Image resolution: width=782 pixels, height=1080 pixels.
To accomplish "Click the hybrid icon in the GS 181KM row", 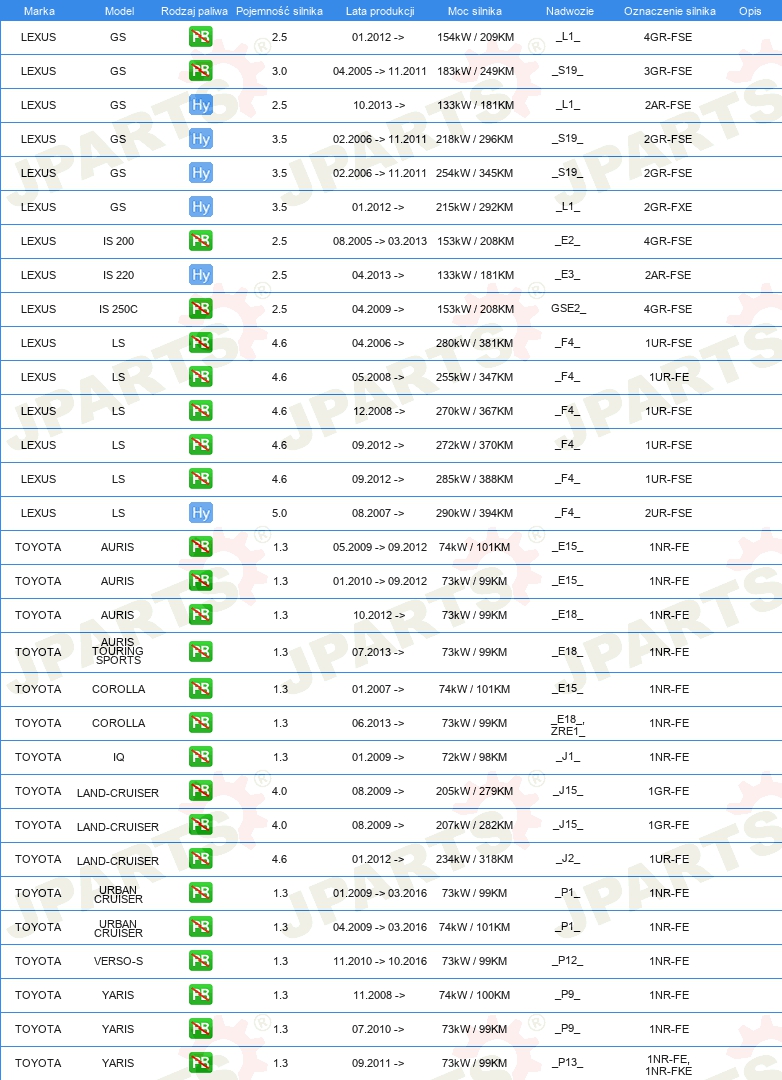I will point(200,105).
